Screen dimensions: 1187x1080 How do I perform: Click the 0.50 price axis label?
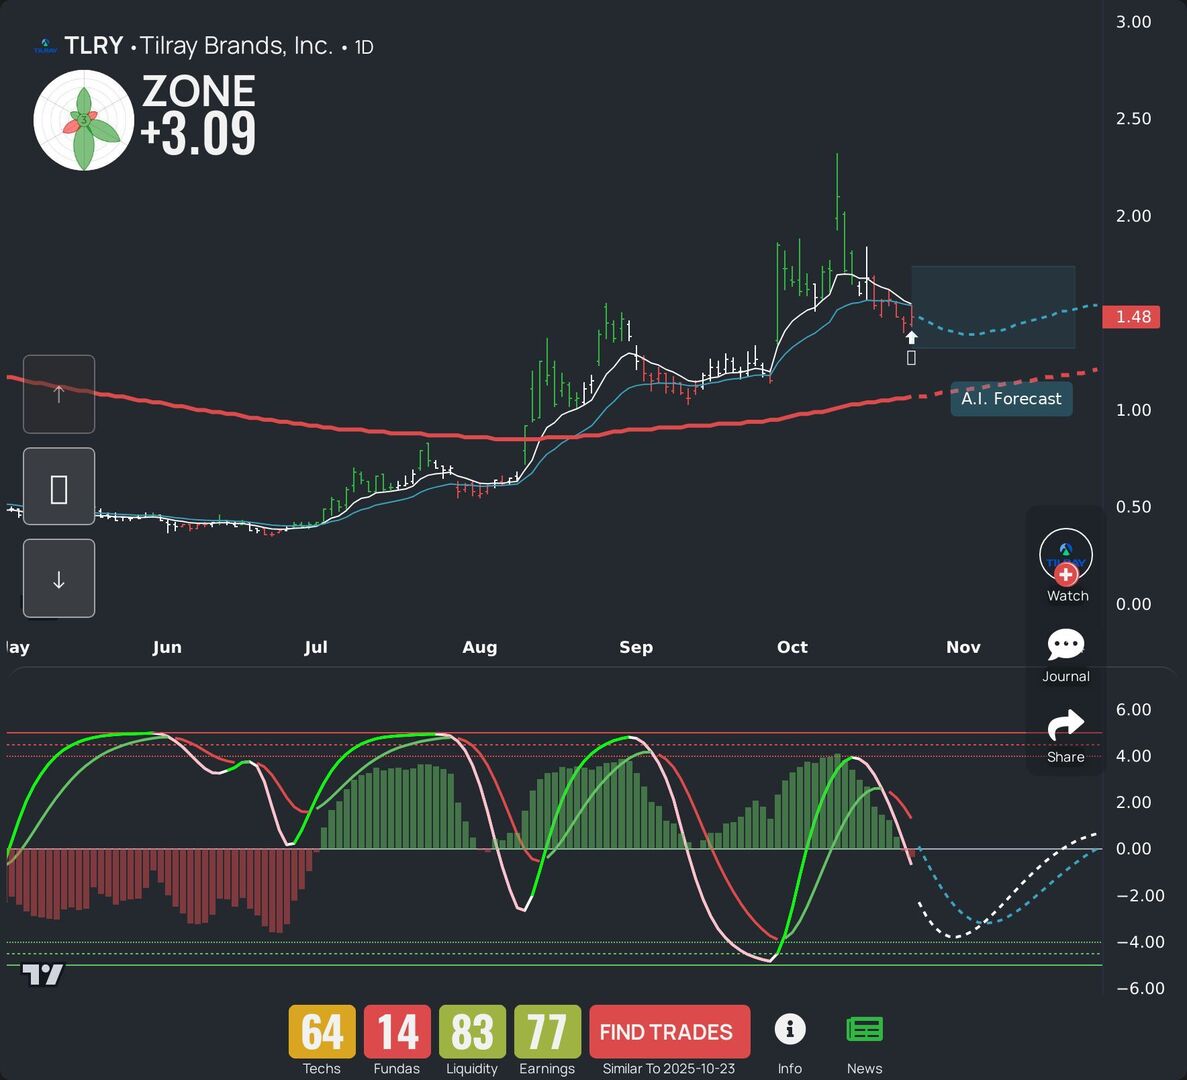[x=1133, y=507]
